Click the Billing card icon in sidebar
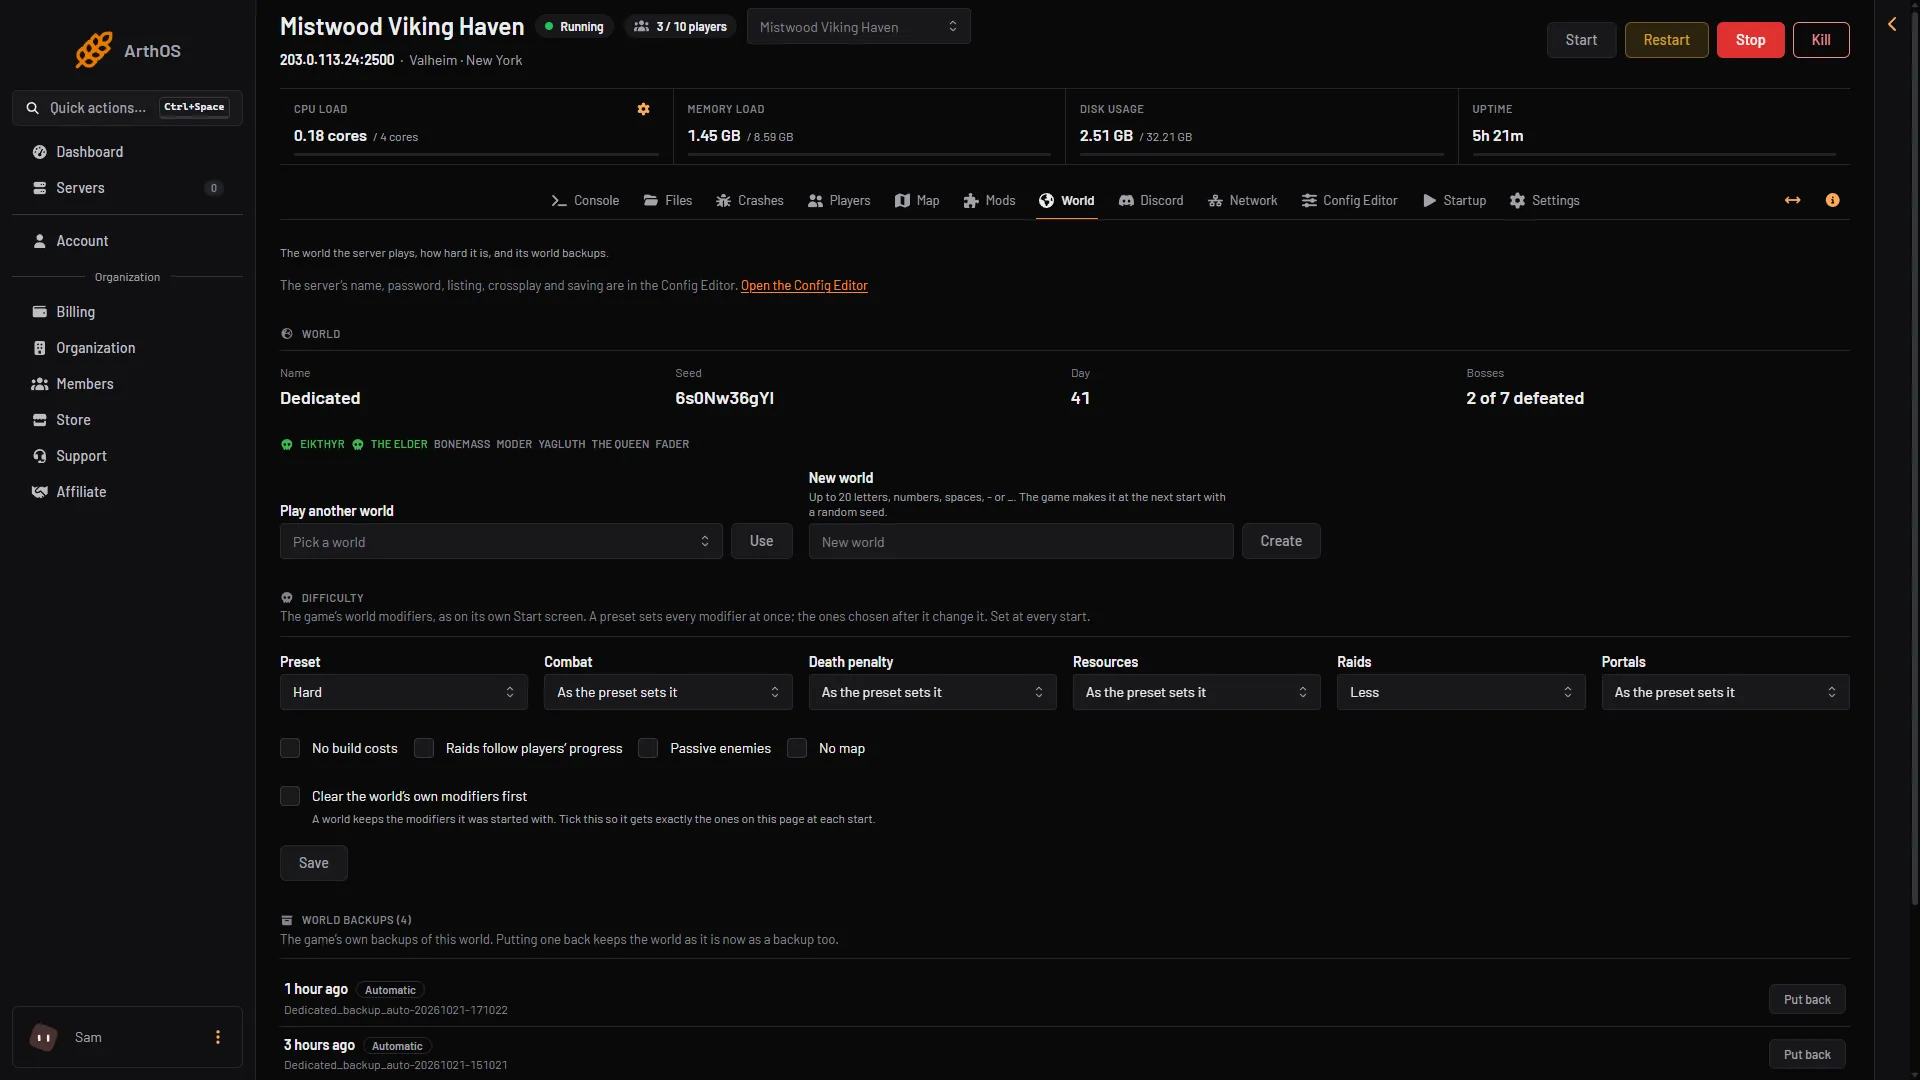The height and width of the screenshot is (1080, 1920). (40, 312)
